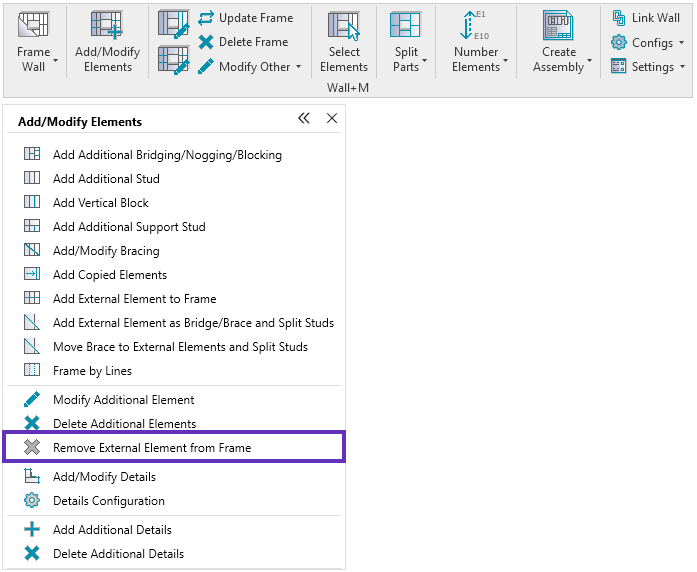697x572 pixels.
Task: Expand the Split Parts dropdown
Action: click(425, 62)
